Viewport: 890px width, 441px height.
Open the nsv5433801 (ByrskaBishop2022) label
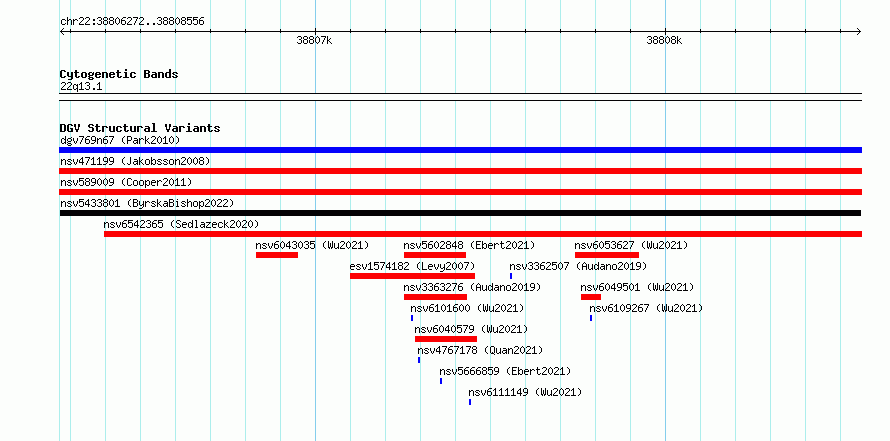coord(147,203)
